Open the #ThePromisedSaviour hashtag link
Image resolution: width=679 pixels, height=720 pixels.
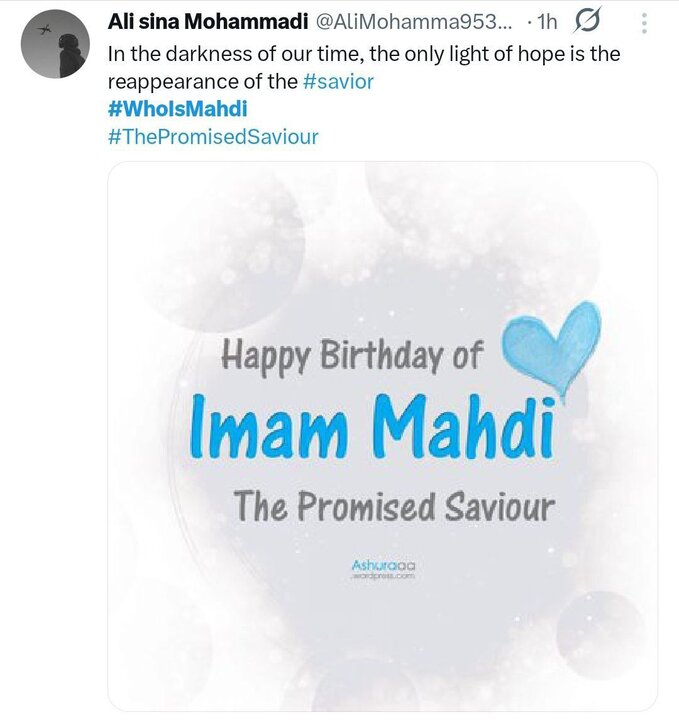pos(212,137)
